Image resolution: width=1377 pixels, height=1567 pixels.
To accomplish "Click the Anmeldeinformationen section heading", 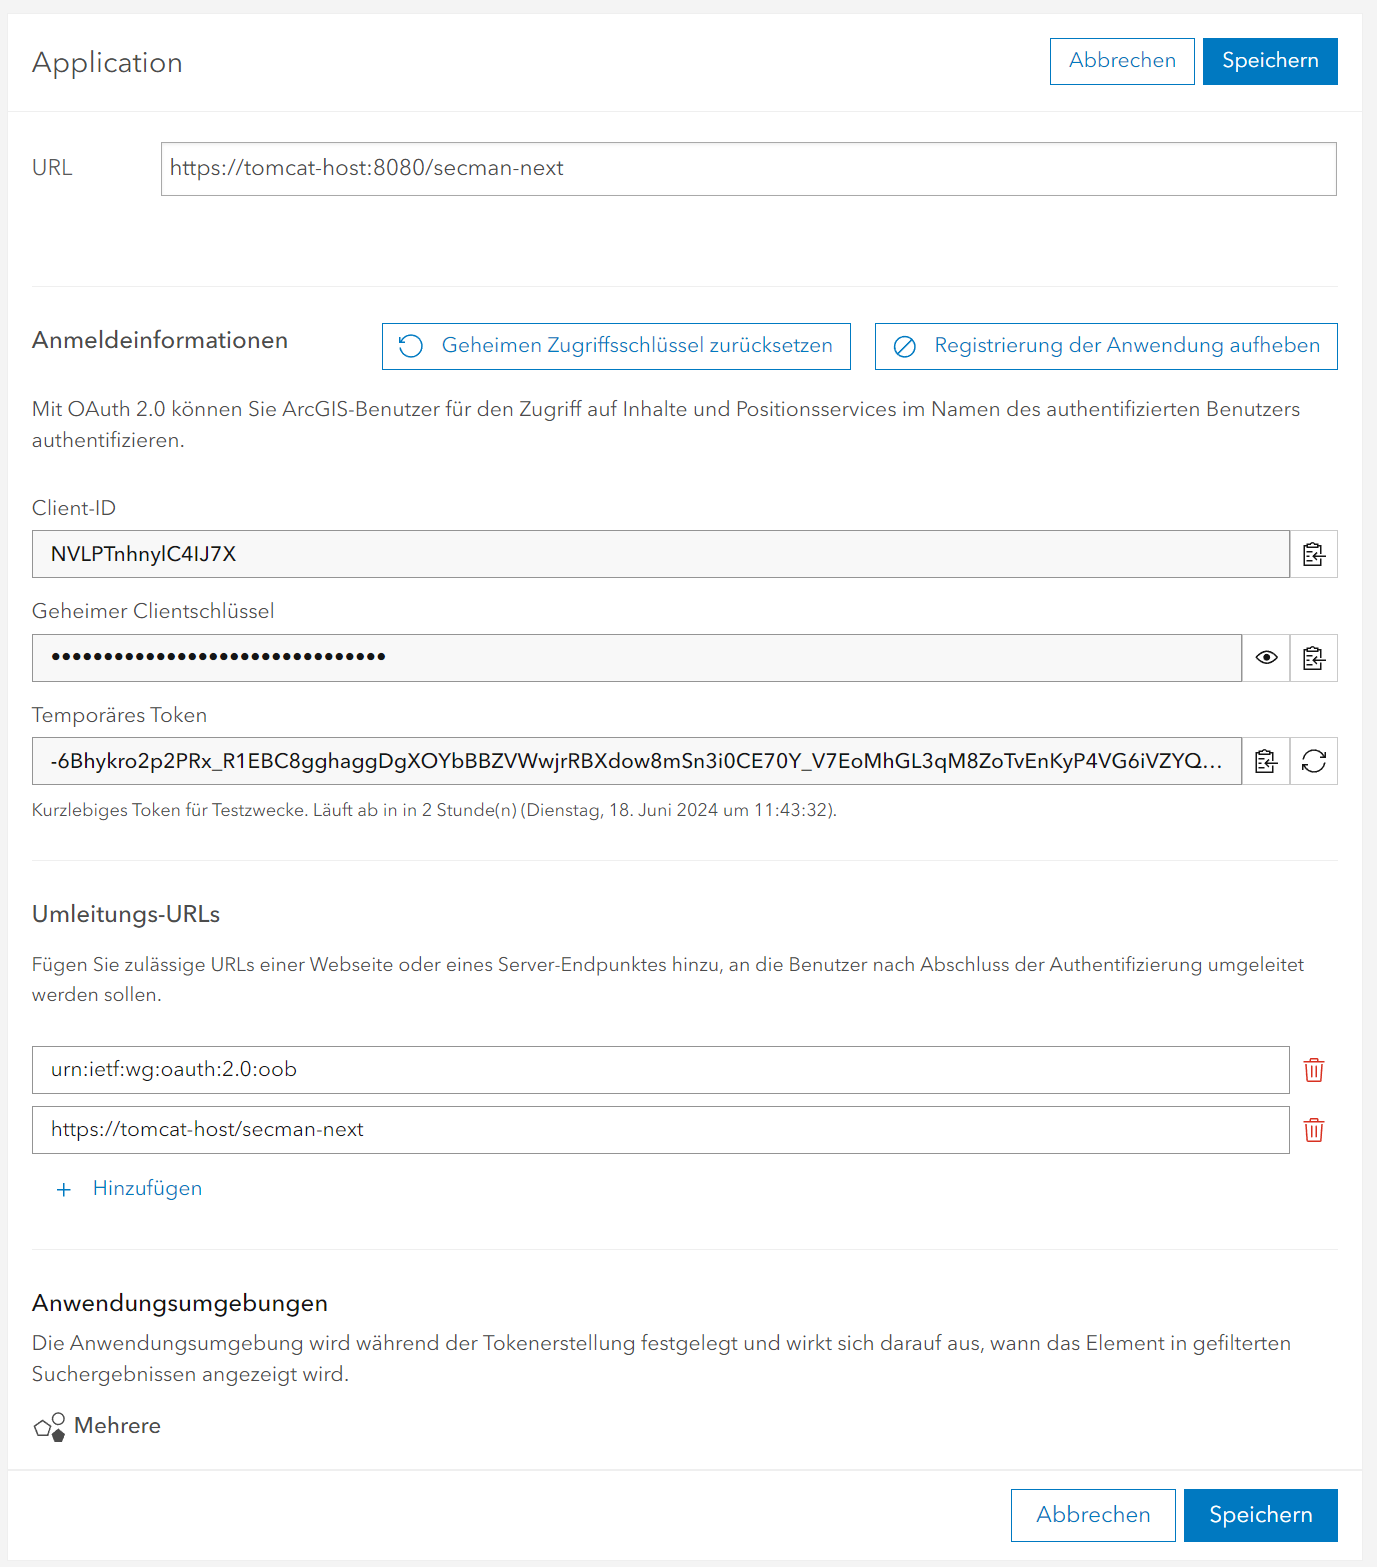I will tap(160, 340).
